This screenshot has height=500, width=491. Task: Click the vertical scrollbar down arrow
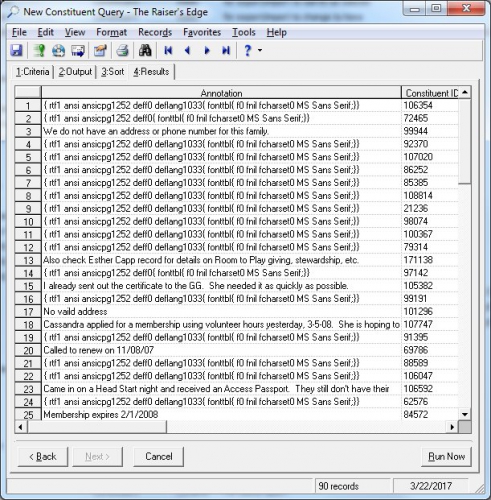[x=465, y=415]
